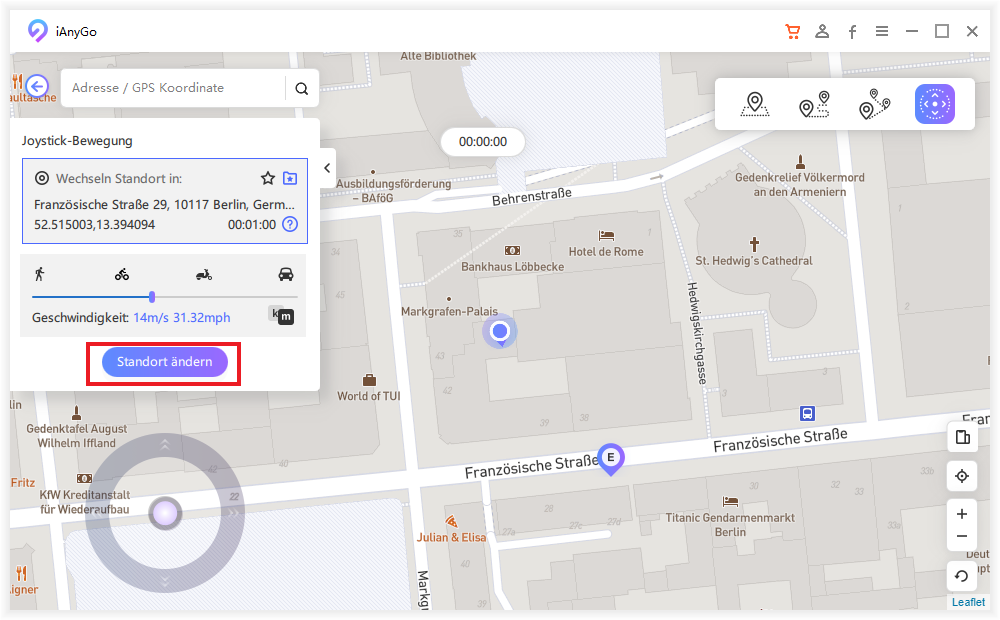Select single-location change mode icon
Viewport: 1000px width, 620px height.
click(755, 104)
